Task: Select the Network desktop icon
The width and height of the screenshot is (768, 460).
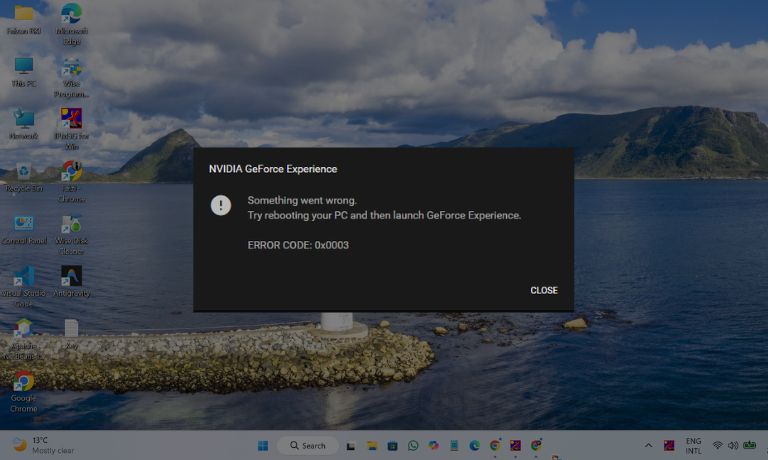Action: click(24, 124)
